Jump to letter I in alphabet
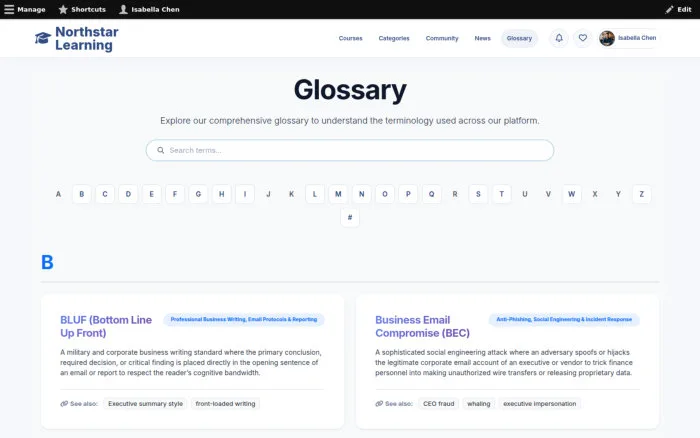 (x=245, y=194)
